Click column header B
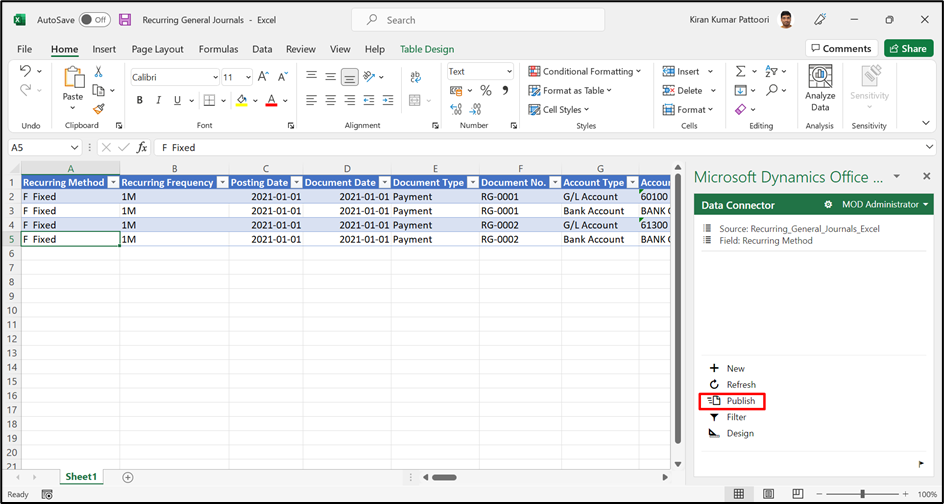The width and height of the screenshot is (944, 504). [x=174, y=169]
